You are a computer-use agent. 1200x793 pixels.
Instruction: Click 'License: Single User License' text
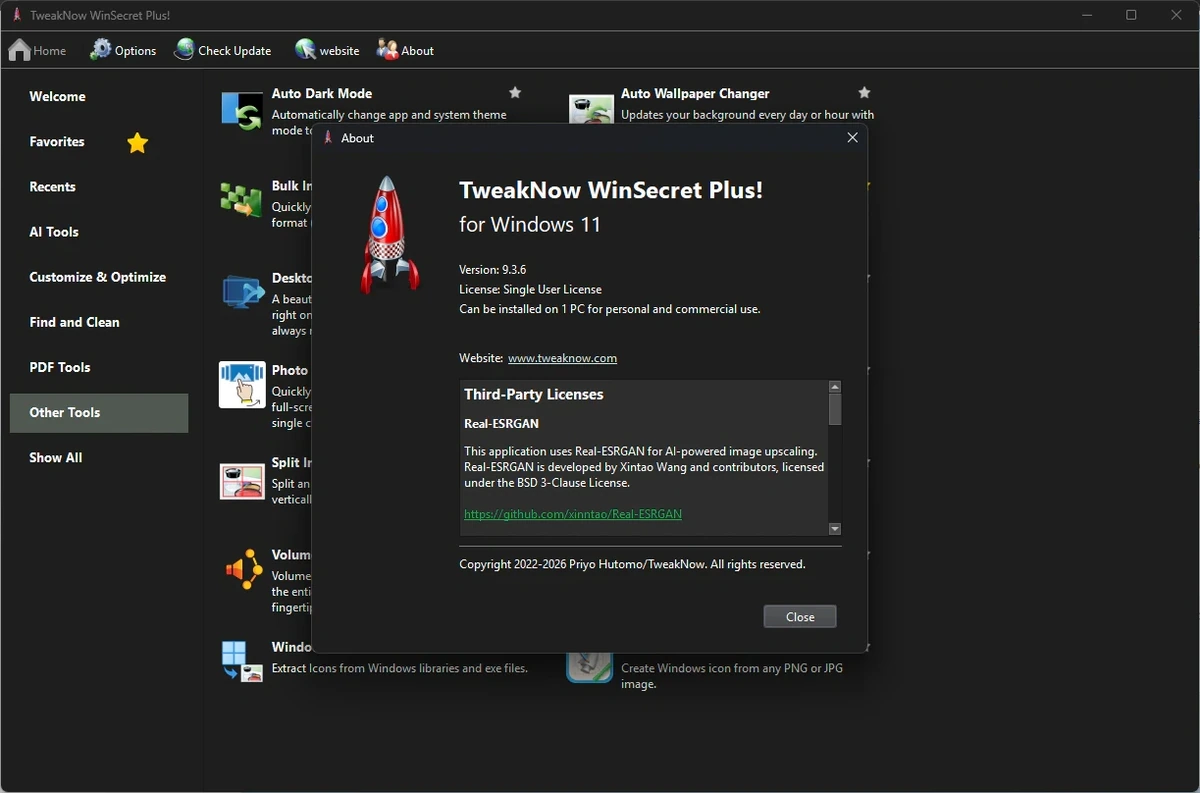[x=530, y=289]
